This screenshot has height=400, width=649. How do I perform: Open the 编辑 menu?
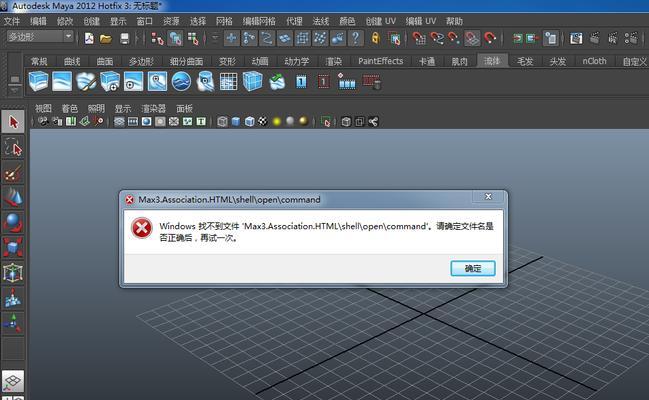pos(38,21)
